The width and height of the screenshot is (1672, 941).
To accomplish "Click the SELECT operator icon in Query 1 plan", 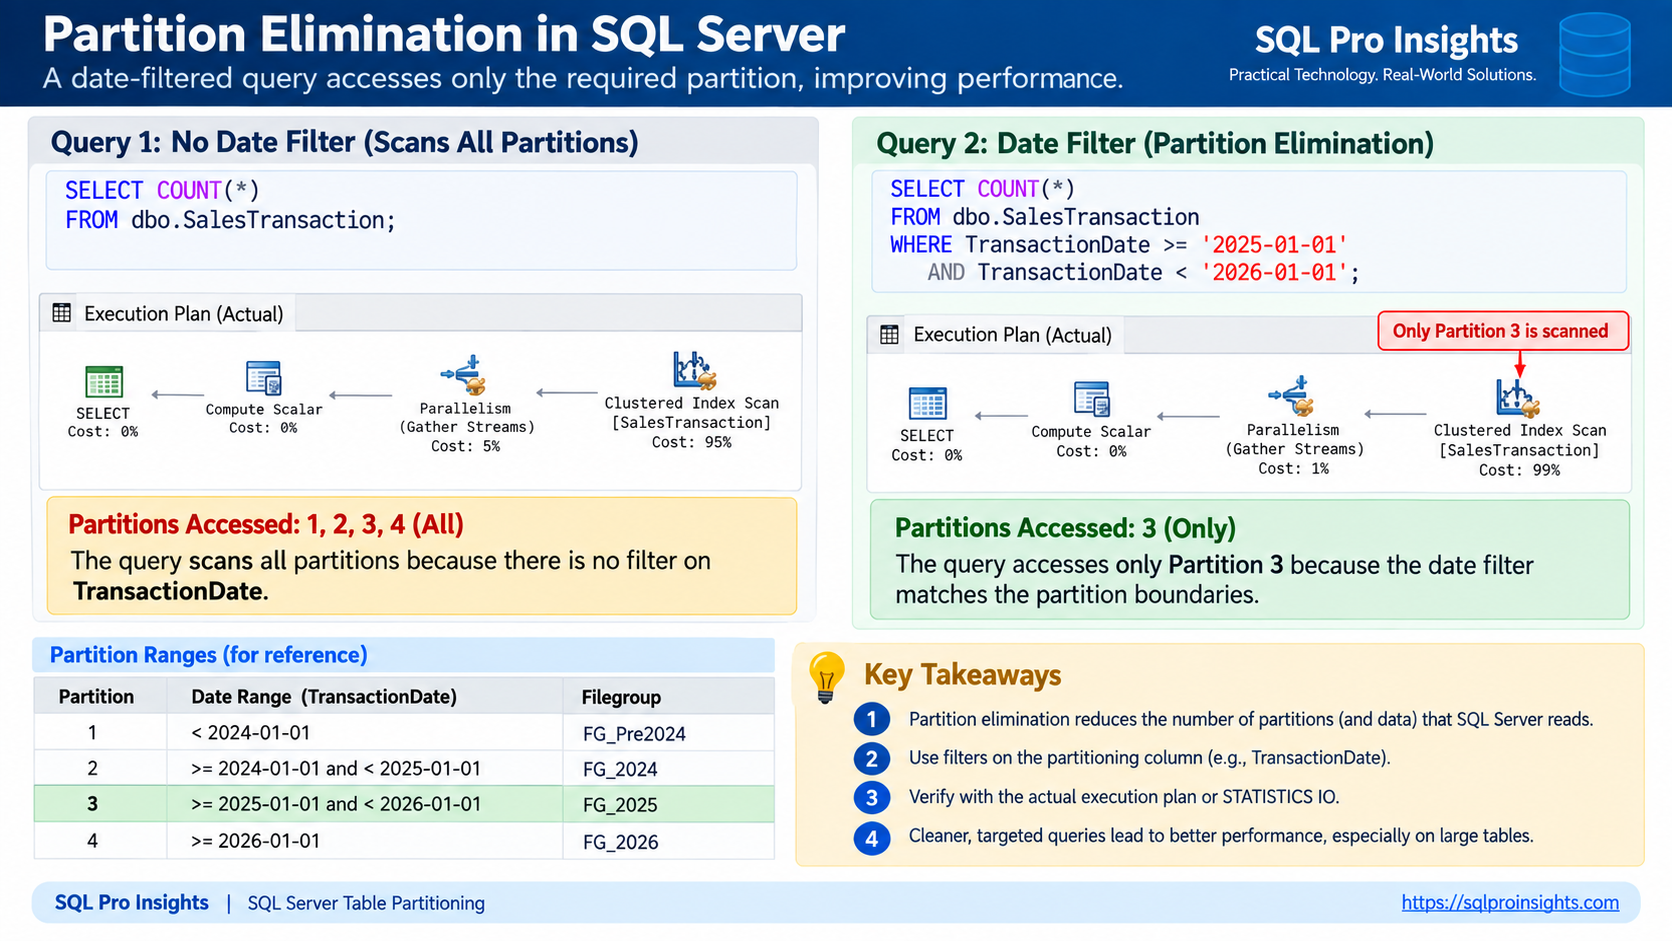I will (104, 382).
